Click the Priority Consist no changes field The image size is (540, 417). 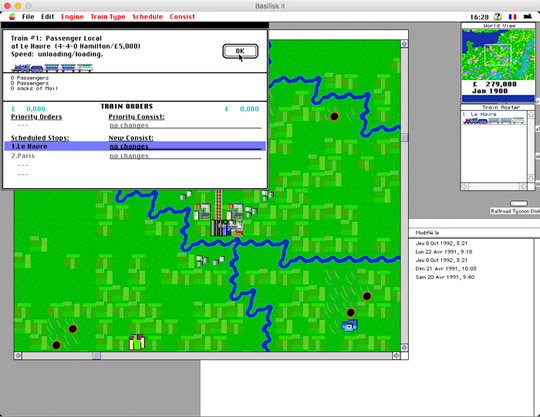coord(185,125)
